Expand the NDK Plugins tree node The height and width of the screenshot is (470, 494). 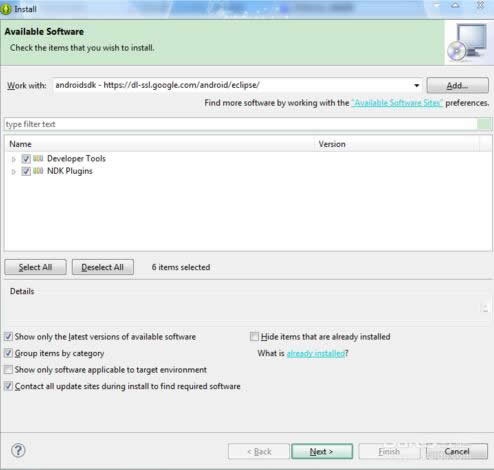[13, 172]
